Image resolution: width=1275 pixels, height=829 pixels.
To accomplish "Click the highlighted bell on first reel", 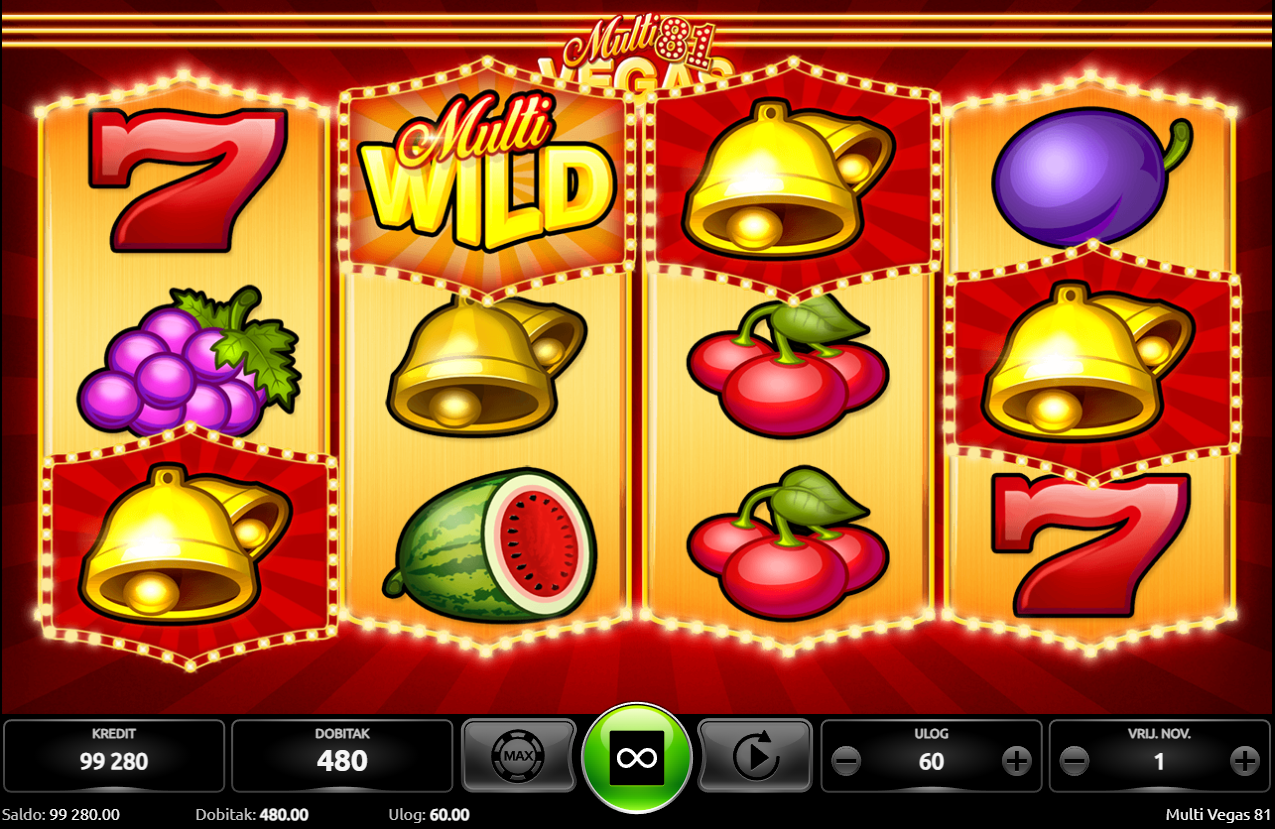I will 186,543.
